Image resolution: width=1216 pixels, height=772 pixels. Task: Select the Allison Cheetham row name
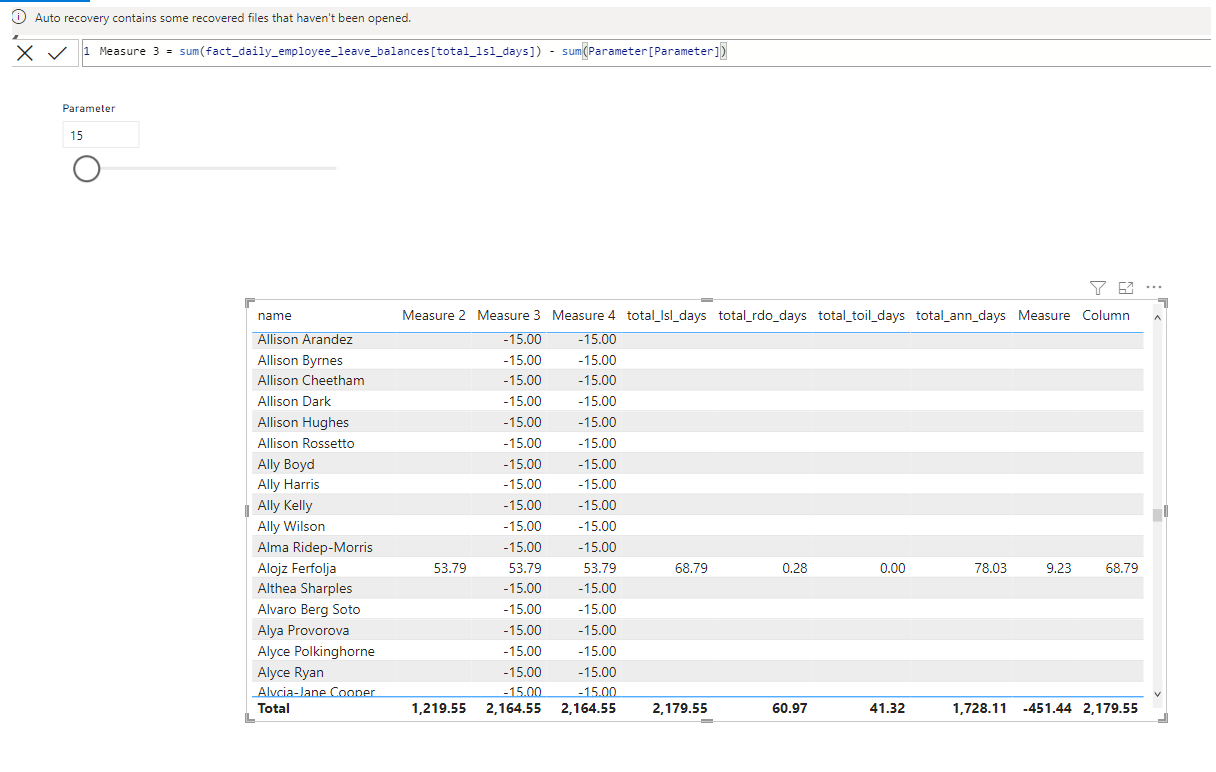311,380
